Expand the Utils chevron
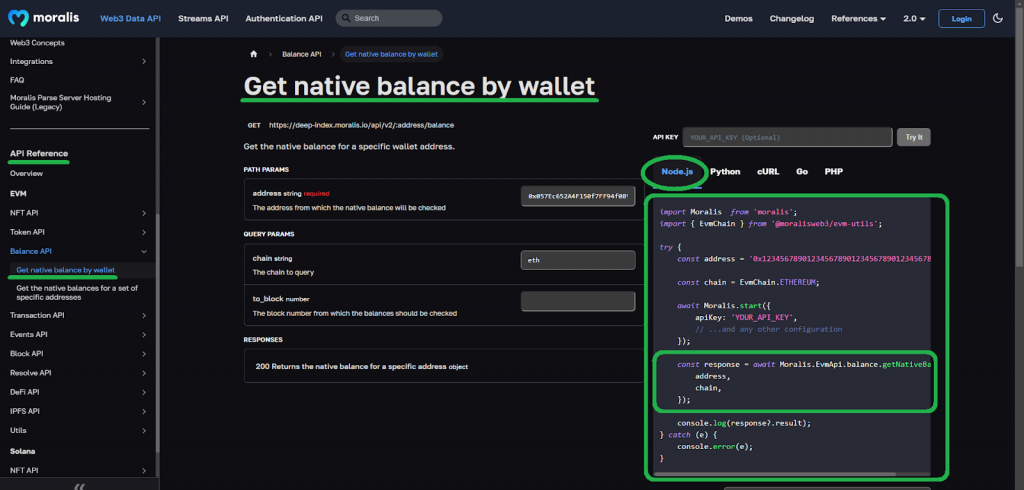The height and width of the screenshot is (490, 1024). (x=144, y=431)
